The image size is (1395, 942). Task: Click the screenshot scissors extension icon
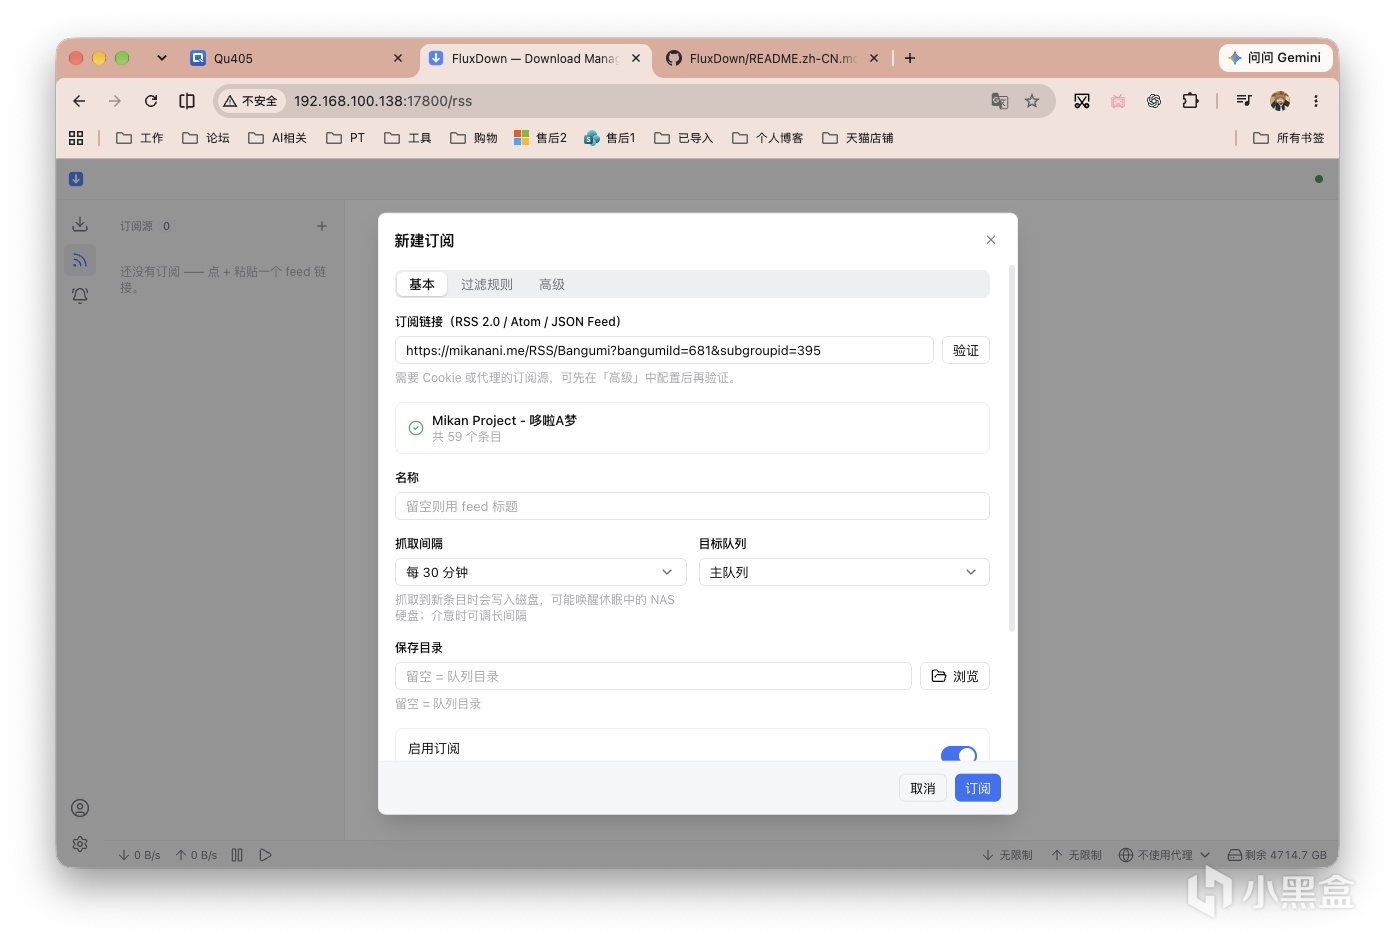coord(1082,101)
